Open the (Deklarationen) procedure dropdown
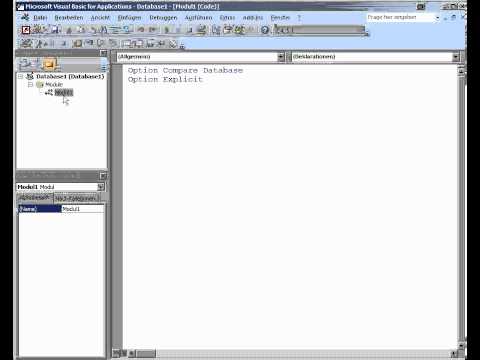The width and height of the screenshot is (480, 360). [x=456, y=57]
